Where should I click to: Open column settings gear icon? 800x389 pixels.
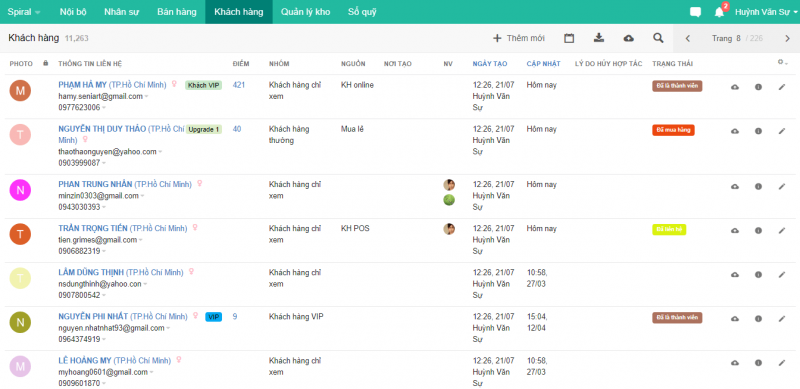[783, 62]
